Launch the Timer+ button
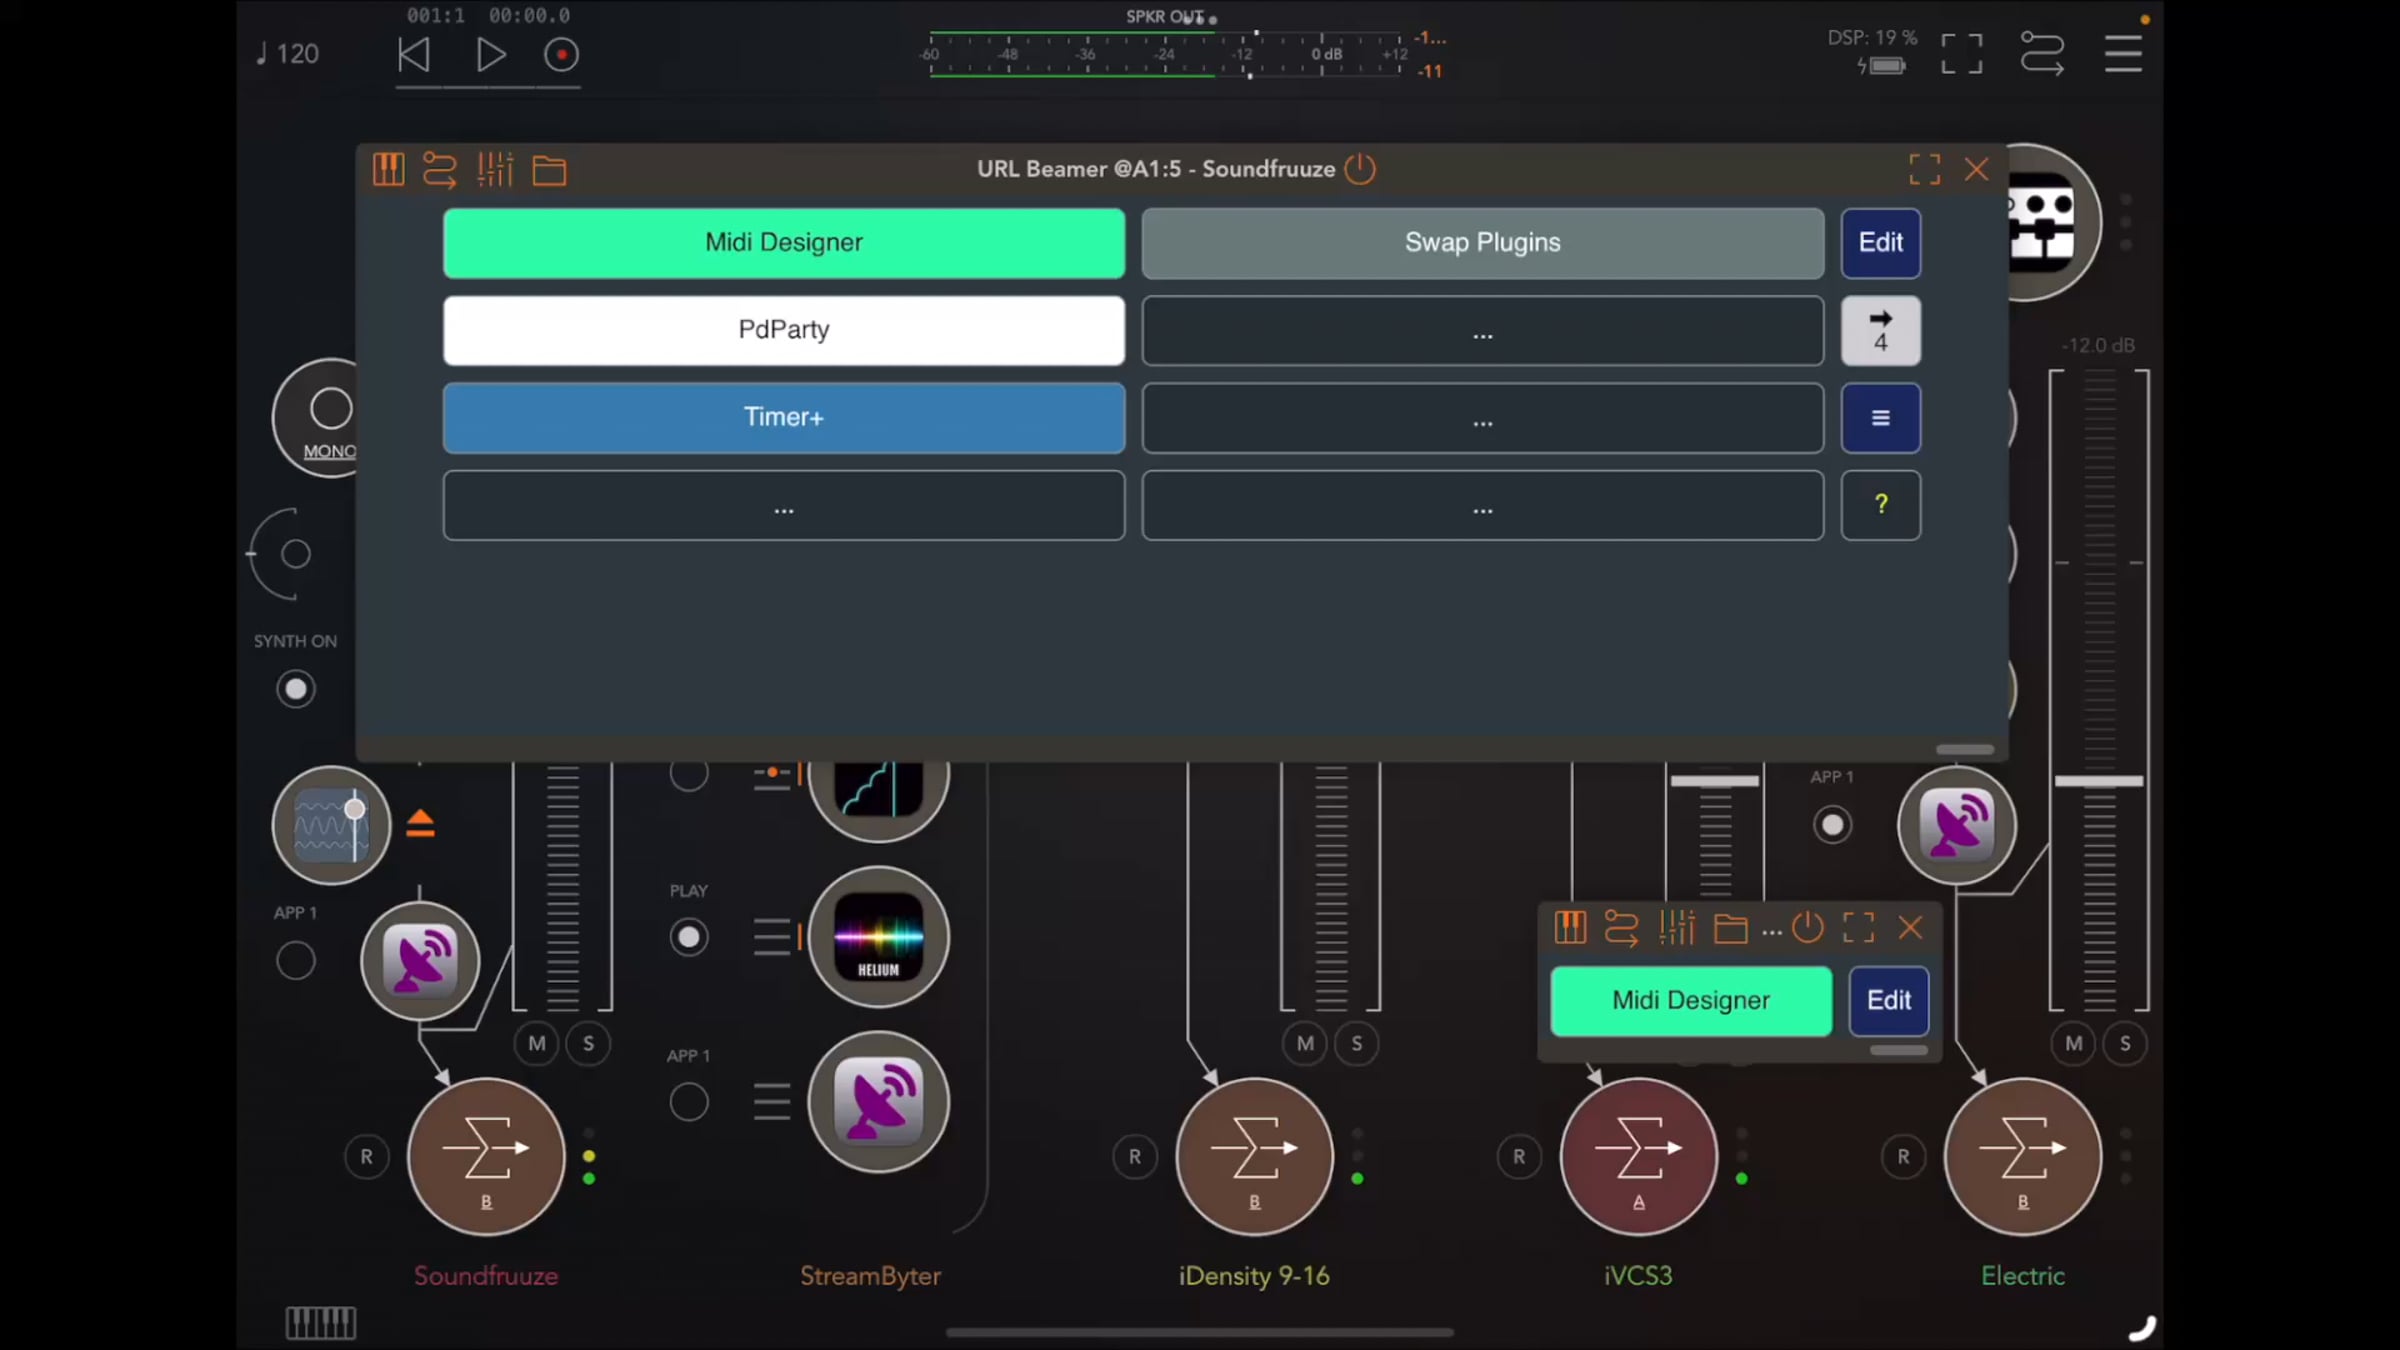2400x1350 pixels. (x=784, y=418)
